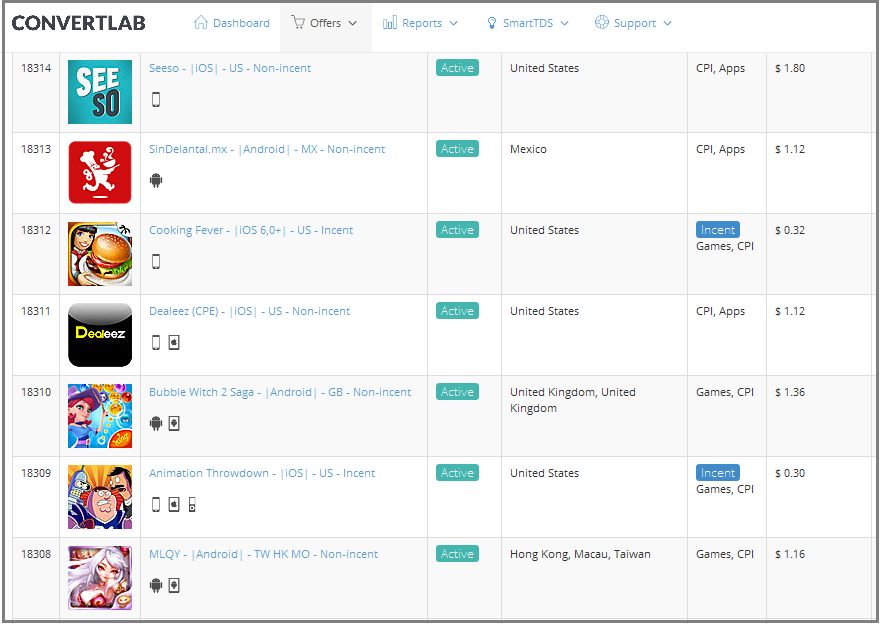The image size is (883, 630).
Task: Open the Dealeez (CPE) offer link
Action: pyautogui.click(x=249, y=311)
